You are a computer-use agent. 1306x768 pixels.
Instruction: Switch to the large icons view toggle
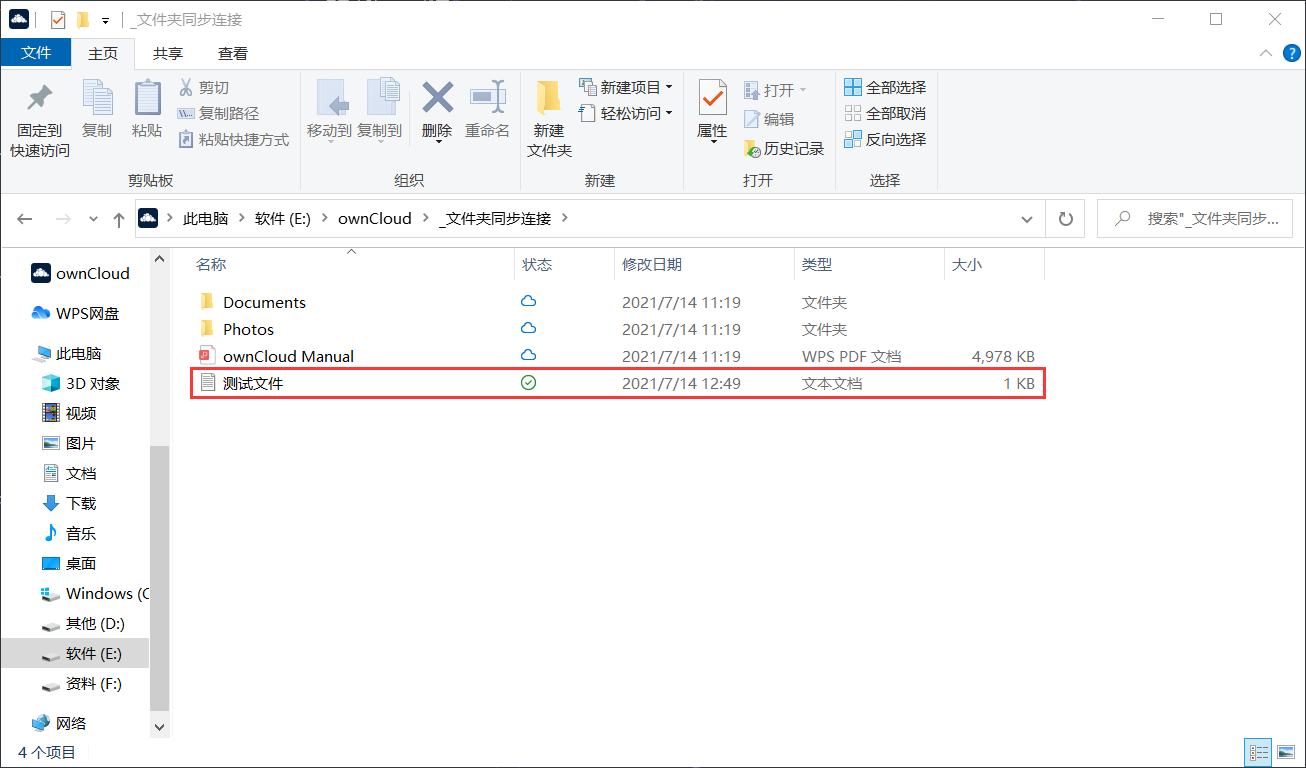coord(1286,752)
